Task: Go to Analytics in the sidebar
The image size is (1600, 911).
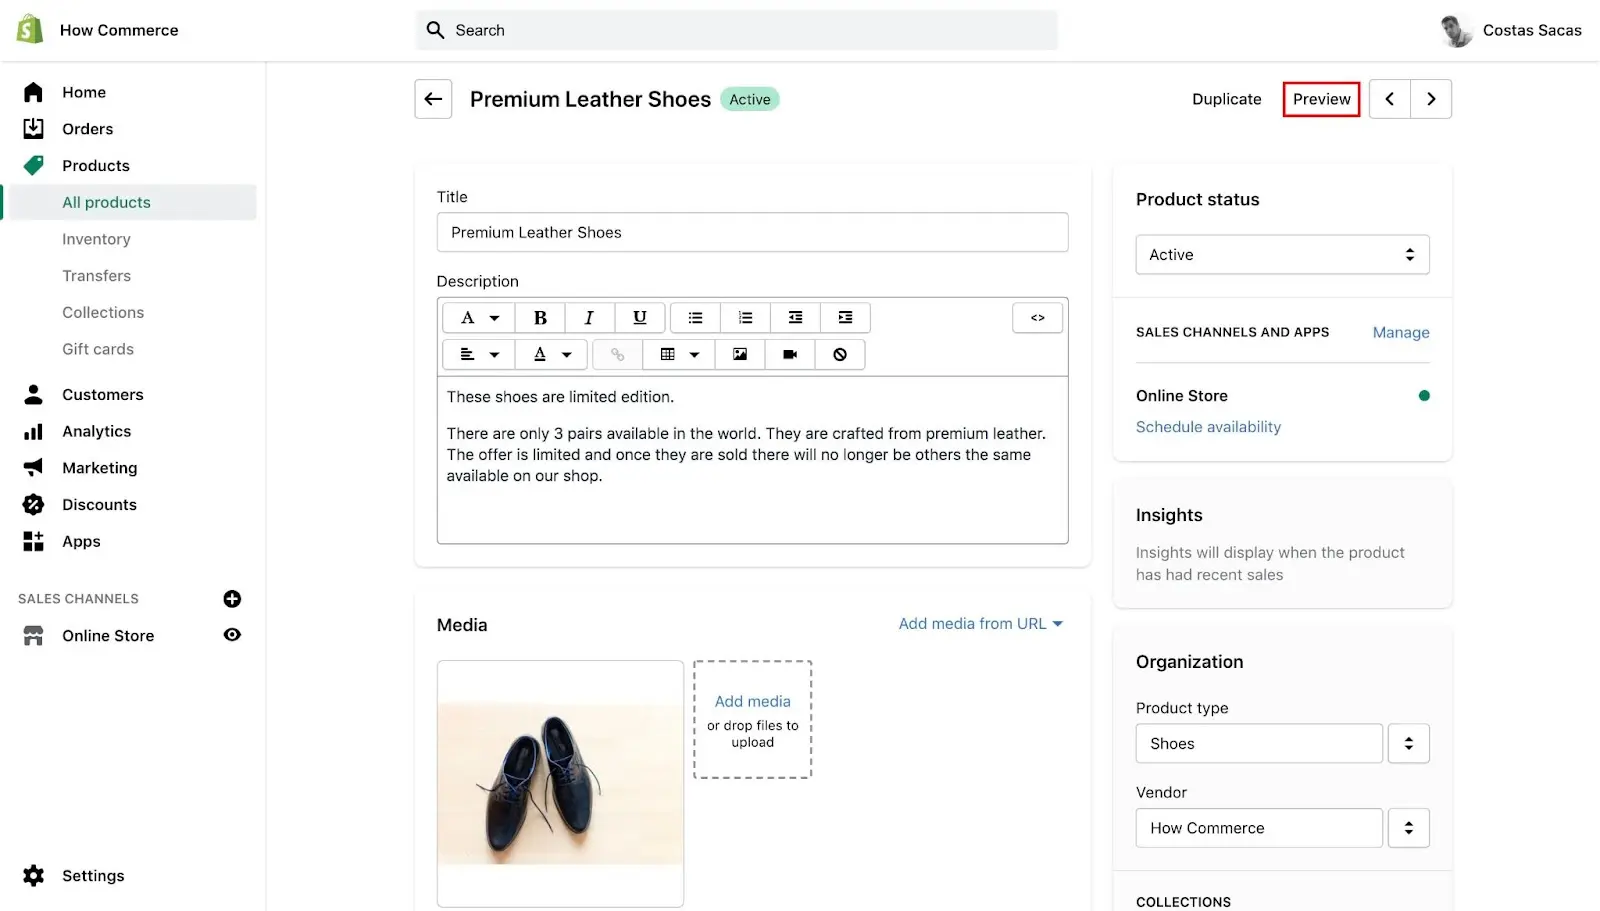Action: (96, 431)
